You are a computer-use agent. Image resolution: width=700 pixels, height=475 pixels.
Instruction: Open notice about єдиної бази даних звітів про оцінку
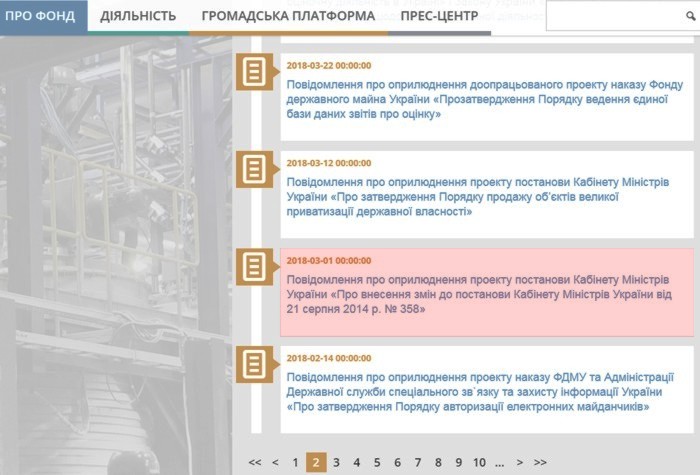pos(484,99)
